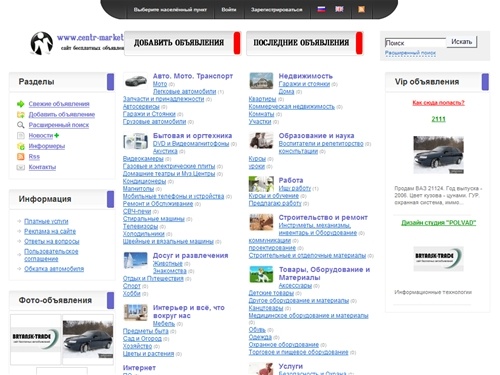Open the Информеры link in sidebar
This screenshot has width=500, height=375.
click(x=47, y=146)
